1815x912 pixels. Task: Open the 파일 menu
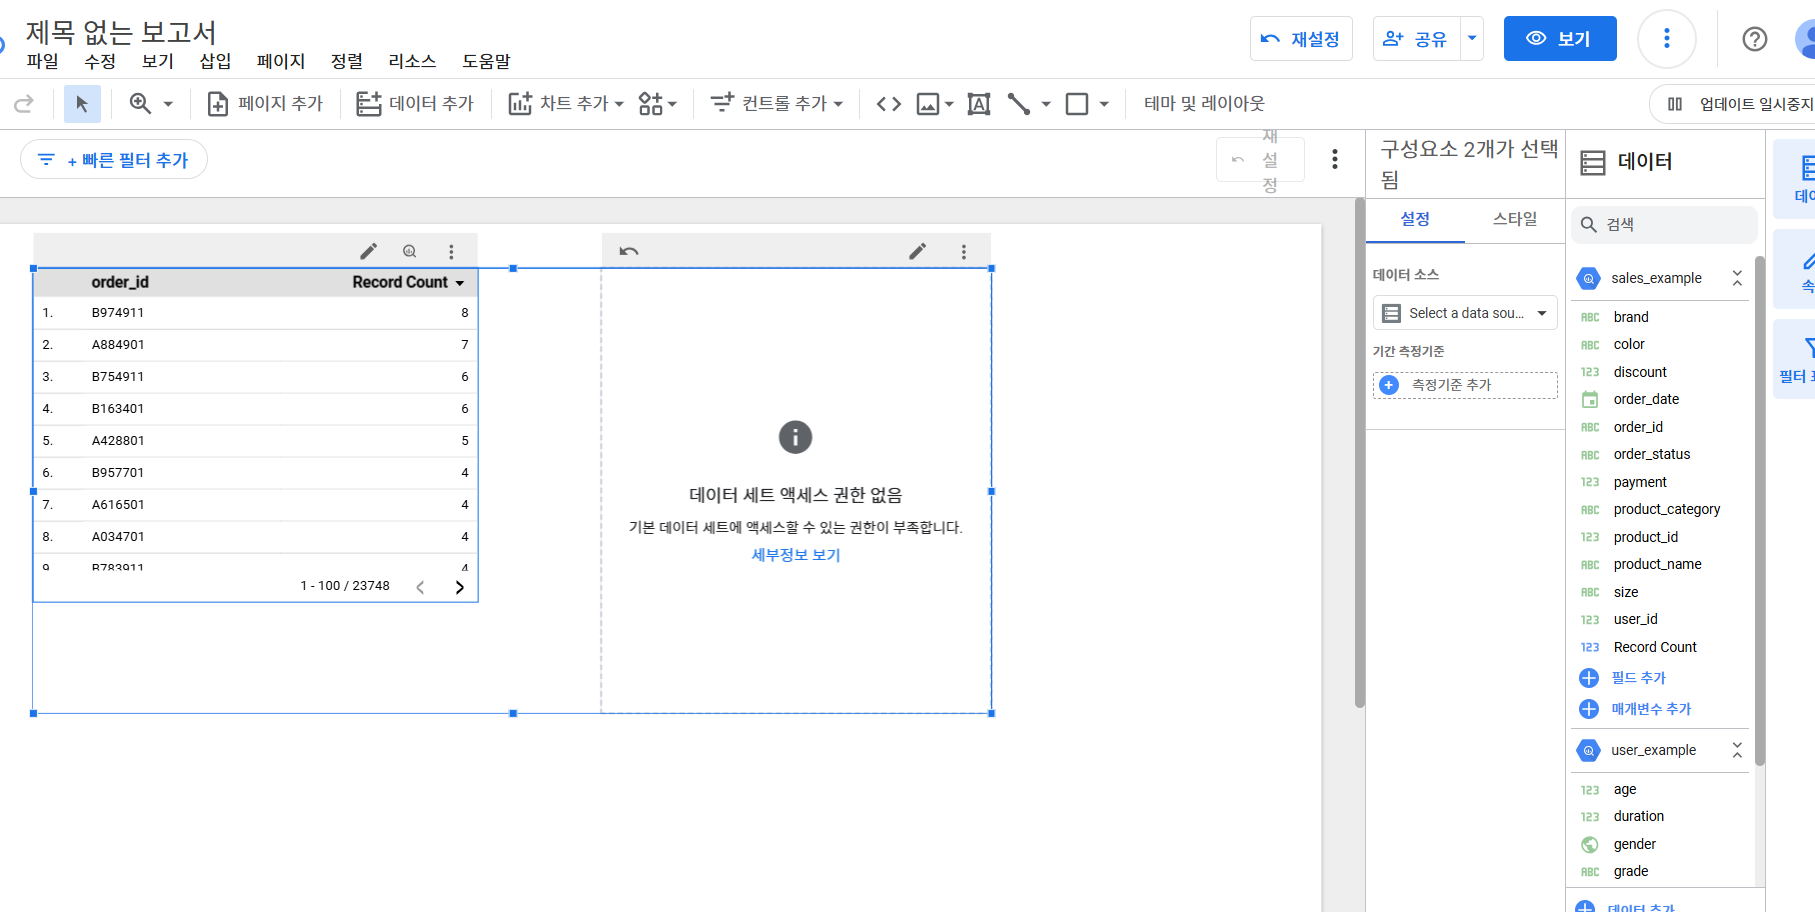click(42, 61)
